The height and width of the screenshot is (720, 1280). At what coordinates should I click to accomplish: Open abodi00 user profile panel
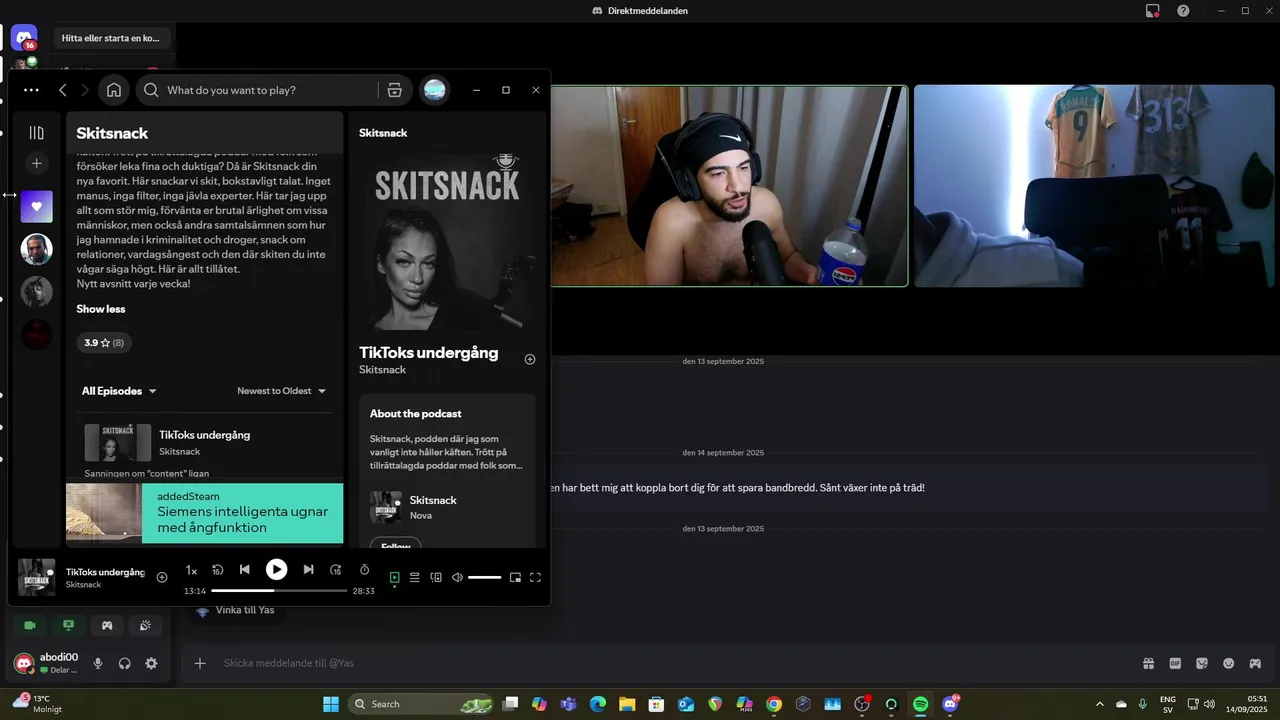point(46,663)
